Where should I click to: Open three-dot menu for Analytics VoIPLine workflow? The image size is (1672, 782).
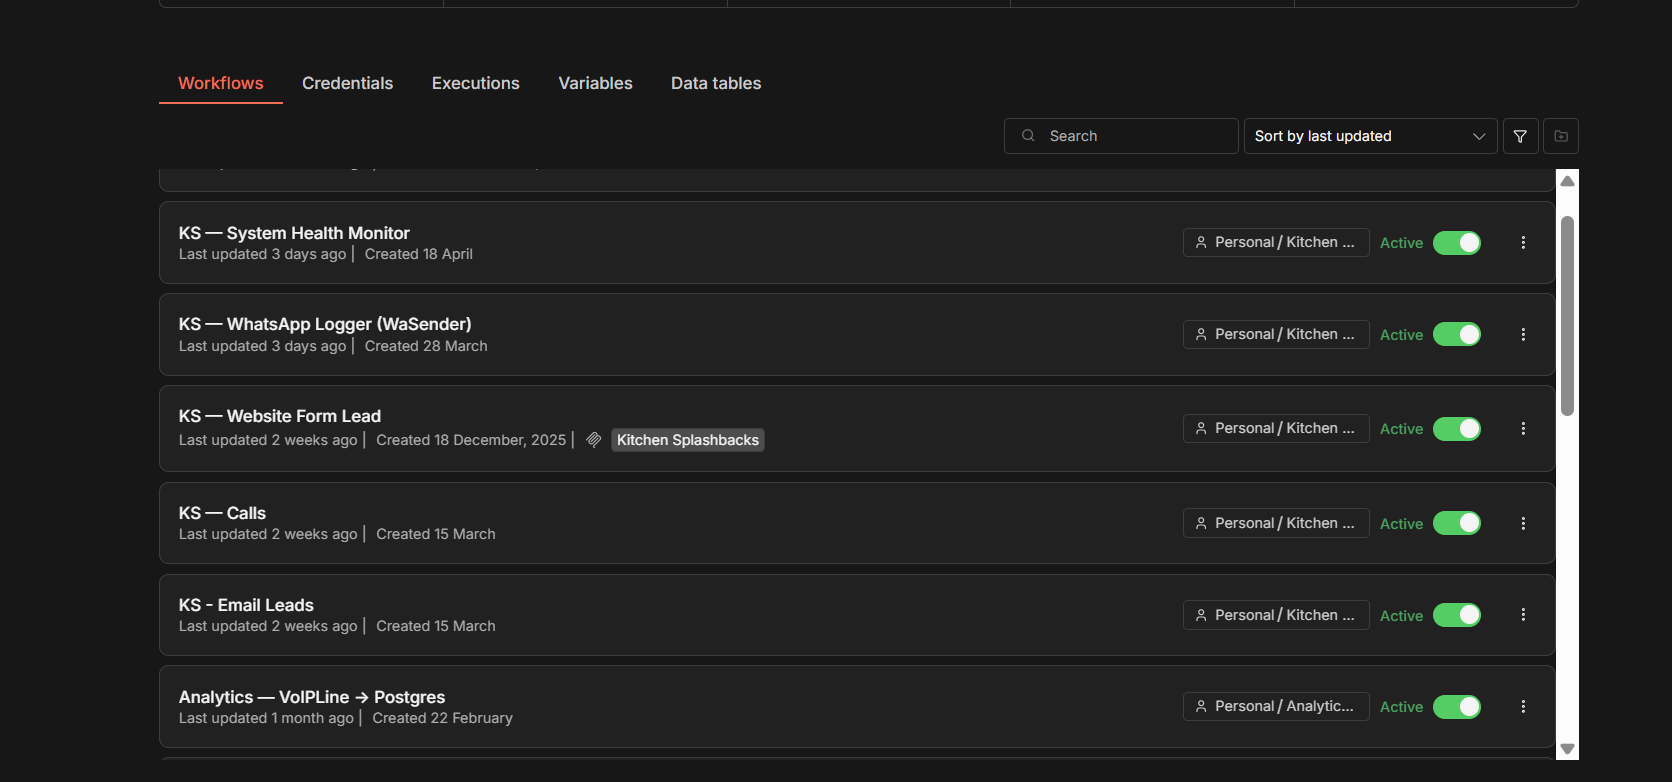(x=1523, y=707)
